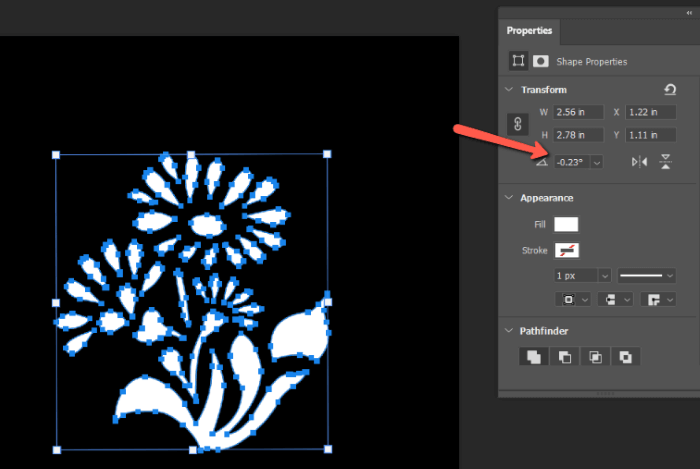Click the Pathfinder intersect shapes icon
This screenshot has width=700, height=469.
tap(595, 356)
